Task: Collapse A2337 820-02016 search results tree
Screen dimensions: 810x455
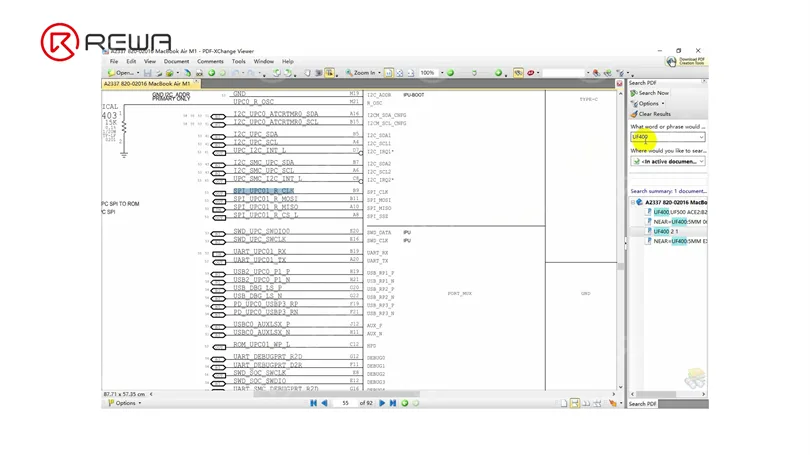Action: [x=633, y=202]
